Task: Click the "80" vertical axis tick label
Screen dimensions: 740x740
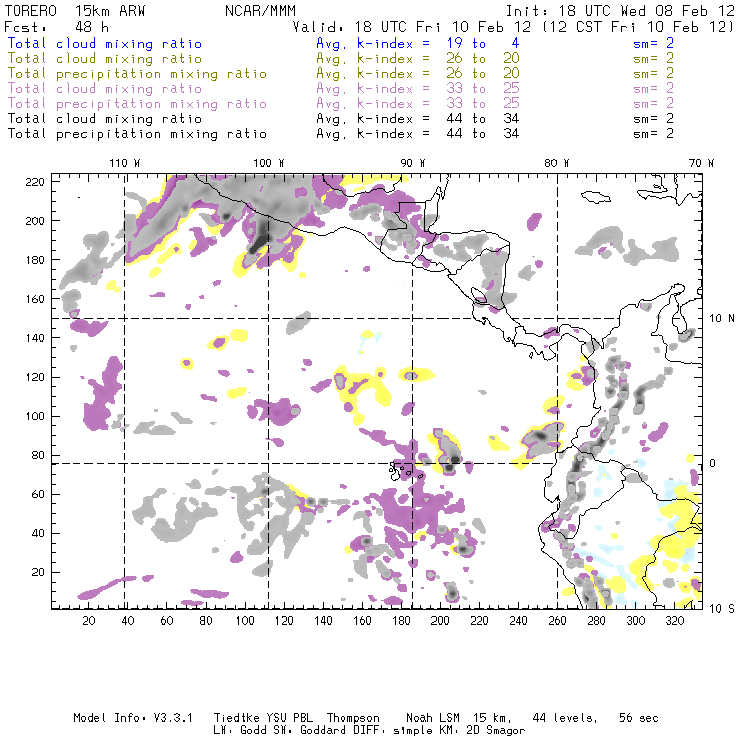Action: (38, 455)
